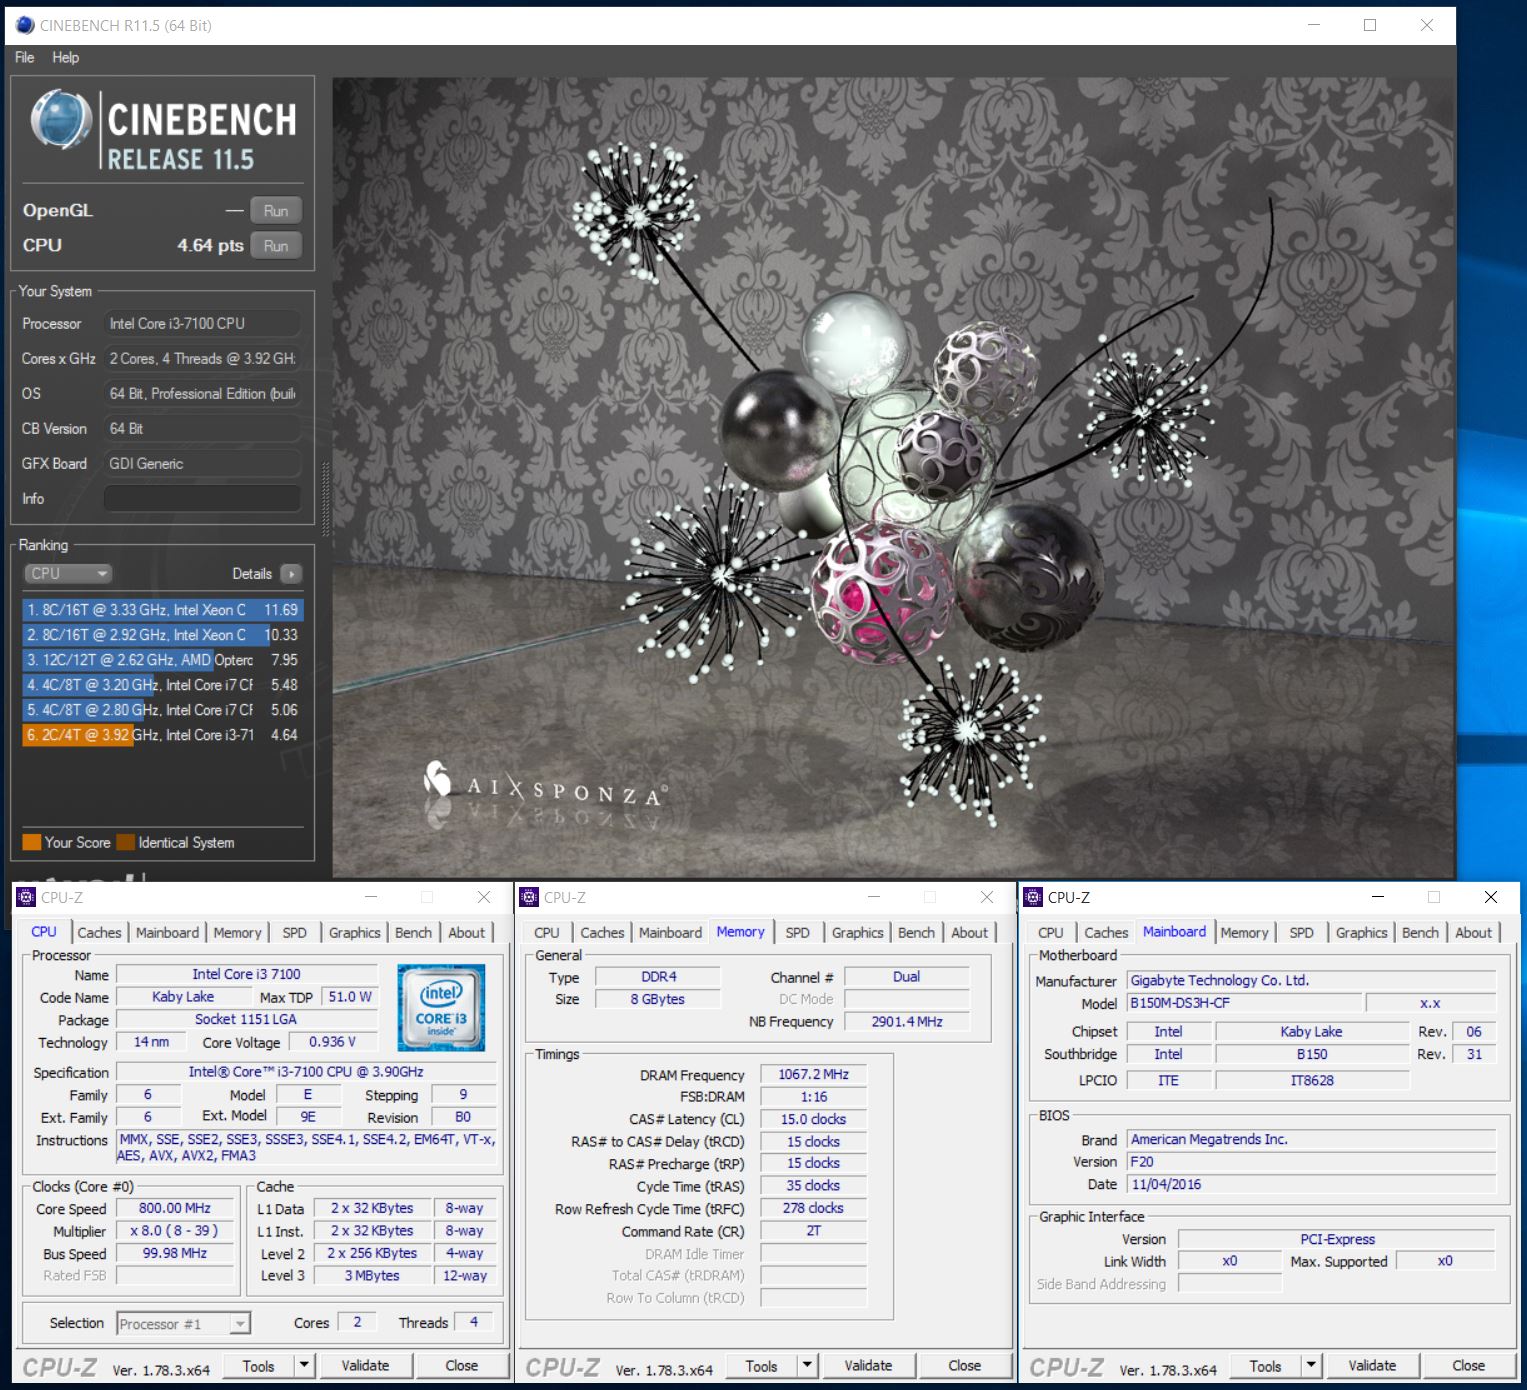
Task: Click the Cores x GHz field
Action: (x=203, y=359)
